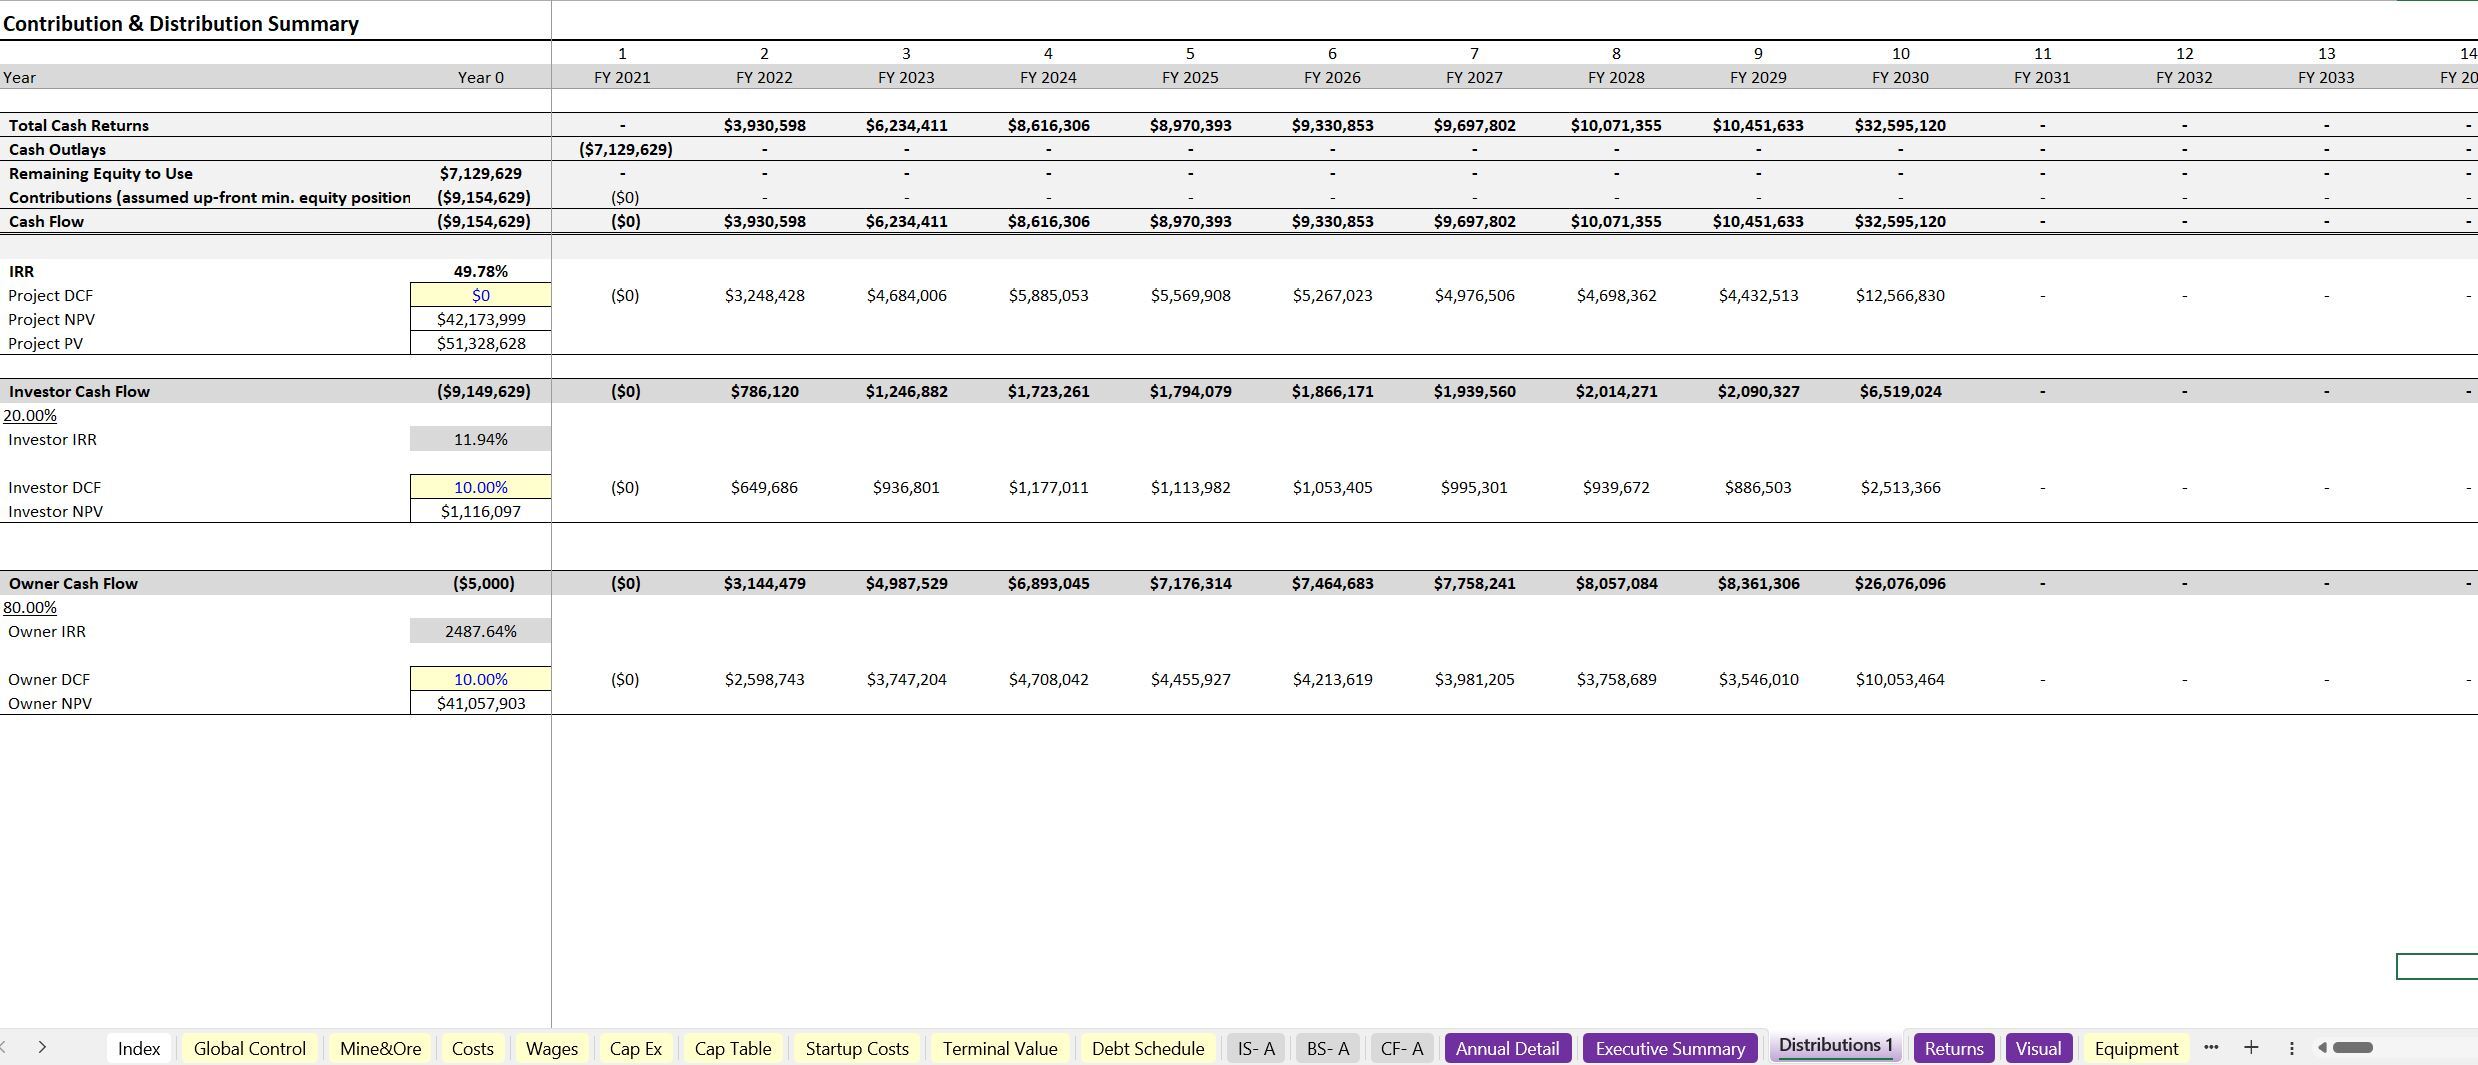Switch to the Startup Costs sheet
Image resolution: width=2478 pixels, height=1065 pixels.
(x=856, y=1048)
